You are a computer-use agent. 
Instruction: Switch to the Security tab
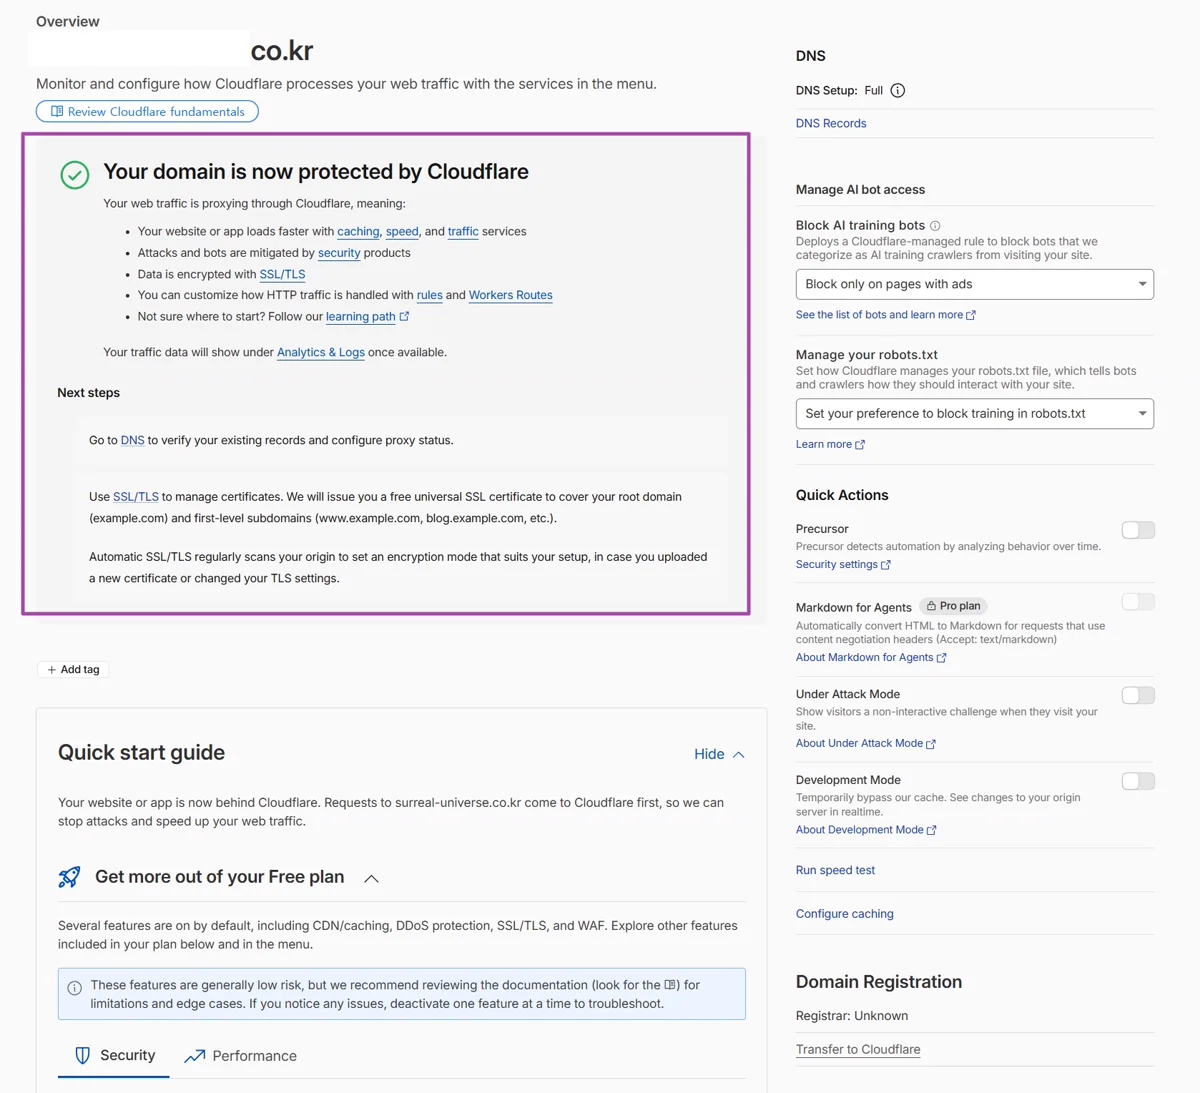114,1055
